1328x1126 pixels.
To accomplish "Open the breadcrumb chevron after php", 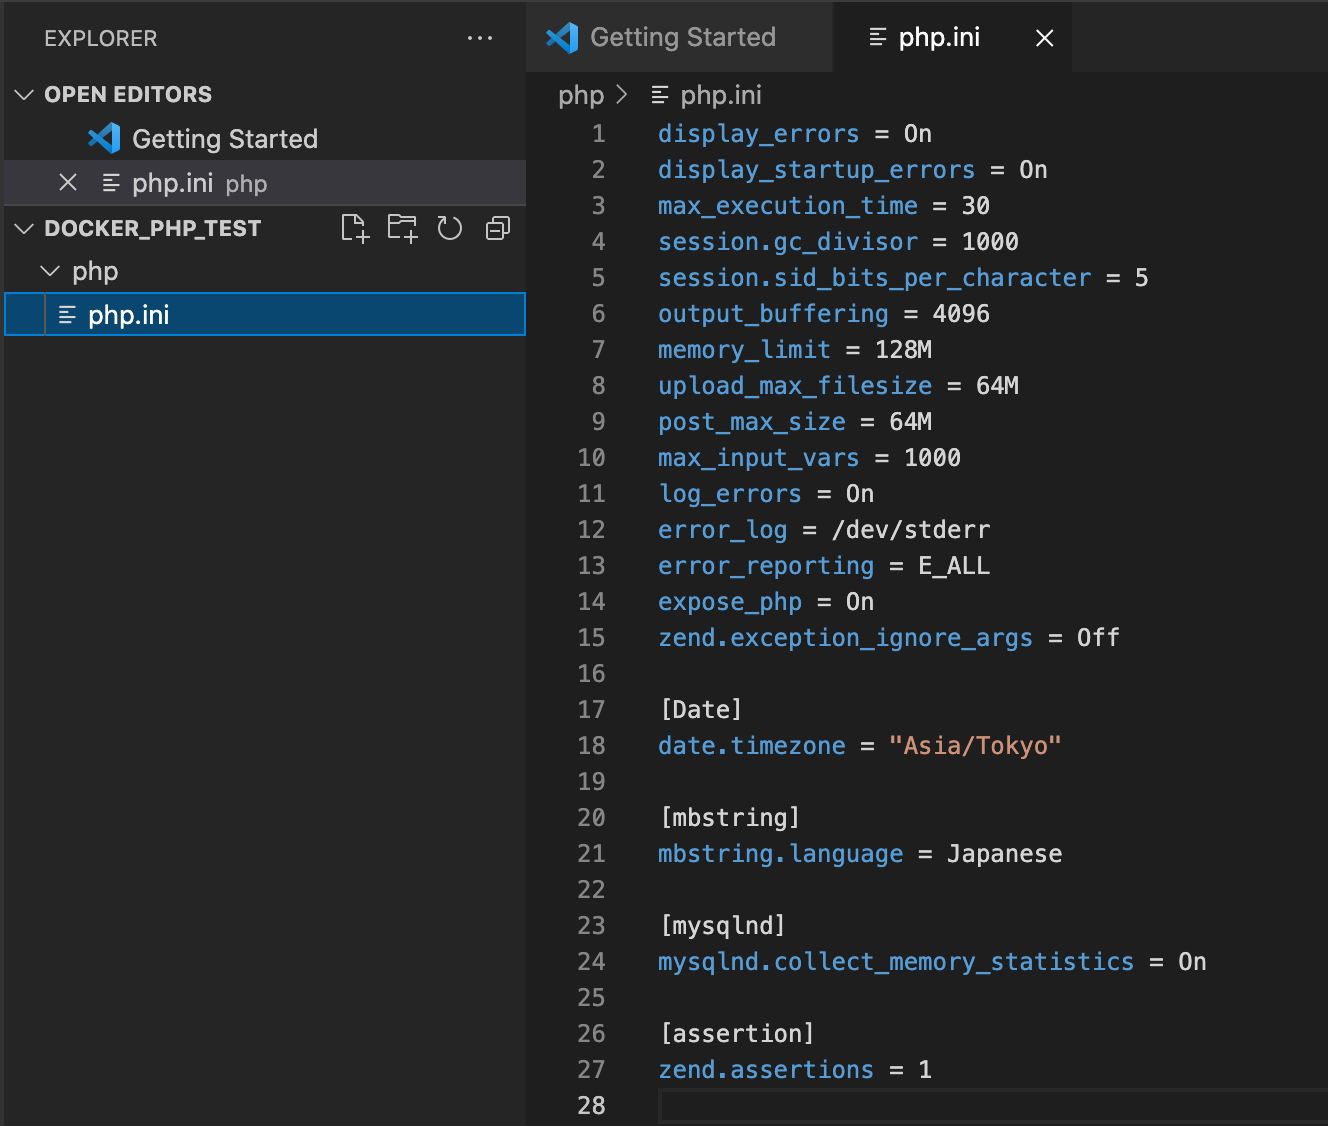I will pyautogui.click(x=622, y=95).
